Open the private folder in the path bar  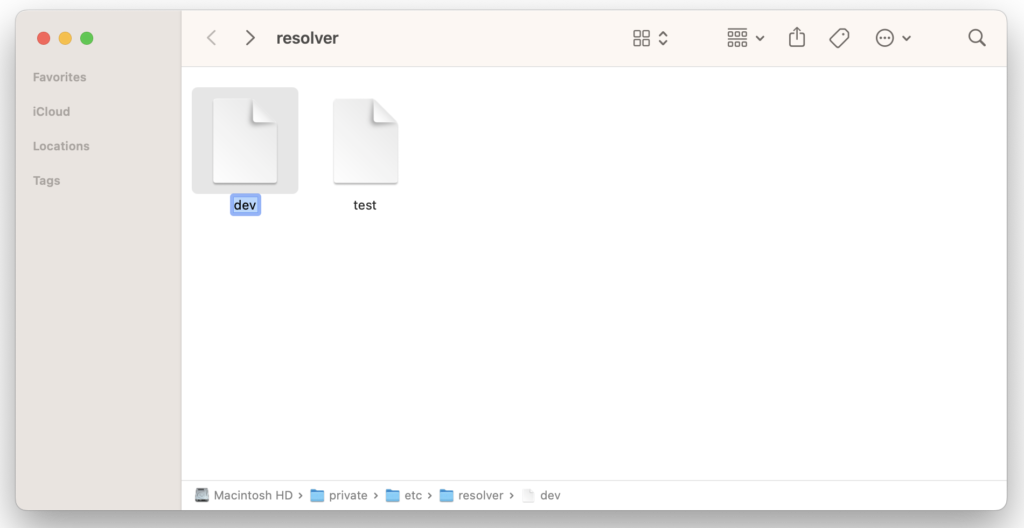[348, 495]
